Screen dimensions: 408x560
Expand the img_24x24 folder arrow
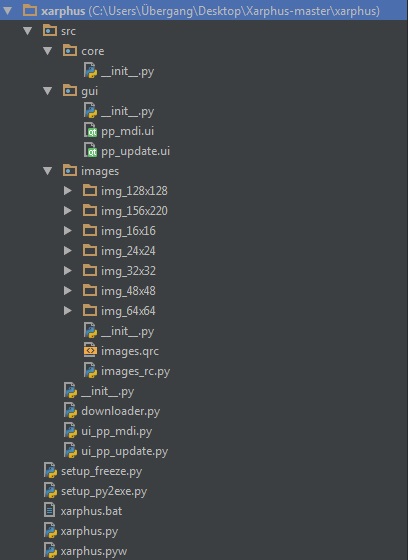click(x=67, y=251)
